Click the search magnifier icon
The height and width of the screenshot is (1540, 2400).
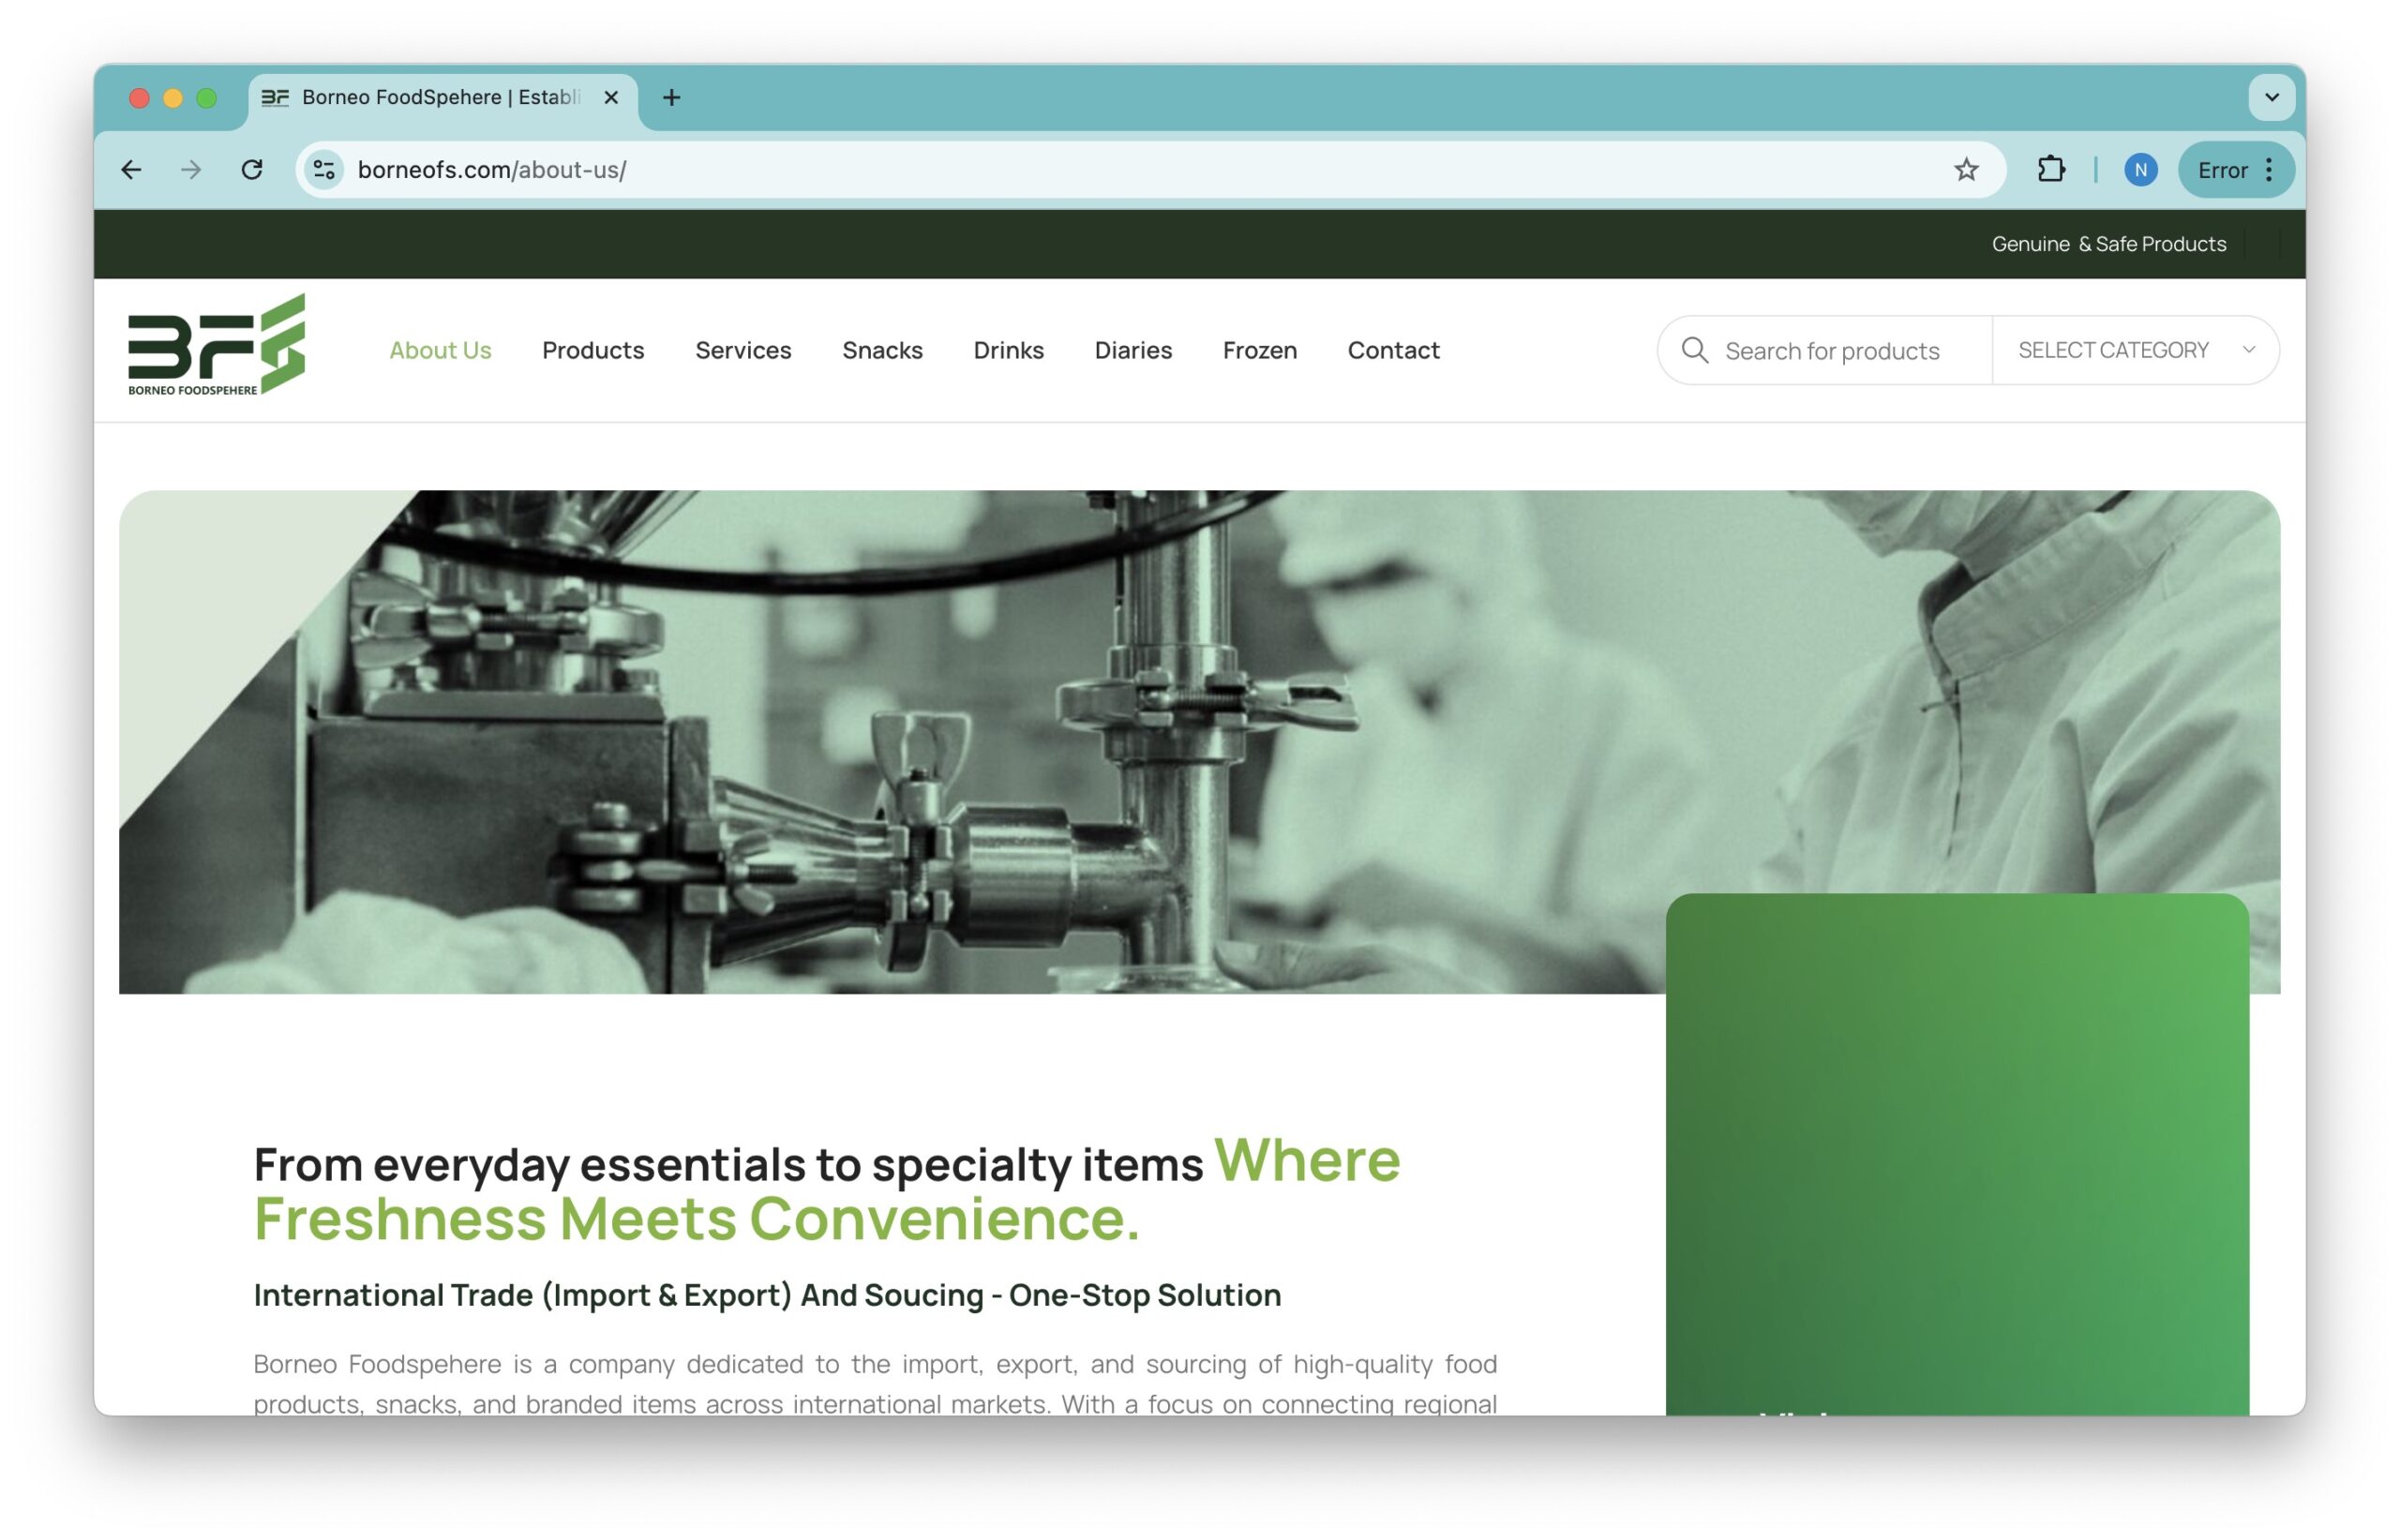1695,350
